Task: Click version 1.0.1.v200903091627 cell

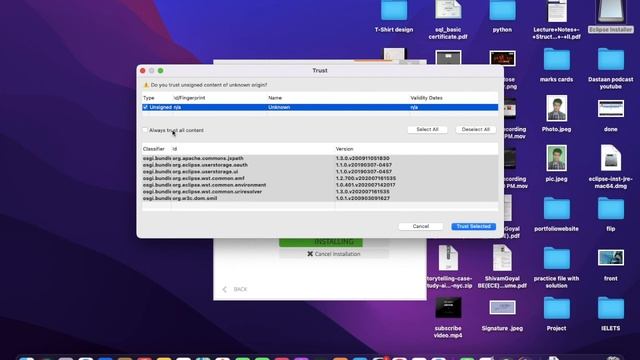Action: coord(362,198)
